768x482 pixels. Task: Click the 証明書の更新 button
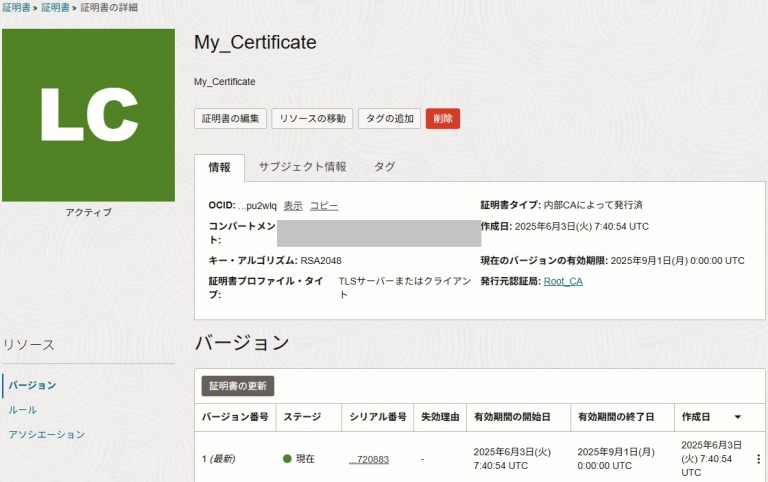[x=238, y=386]
